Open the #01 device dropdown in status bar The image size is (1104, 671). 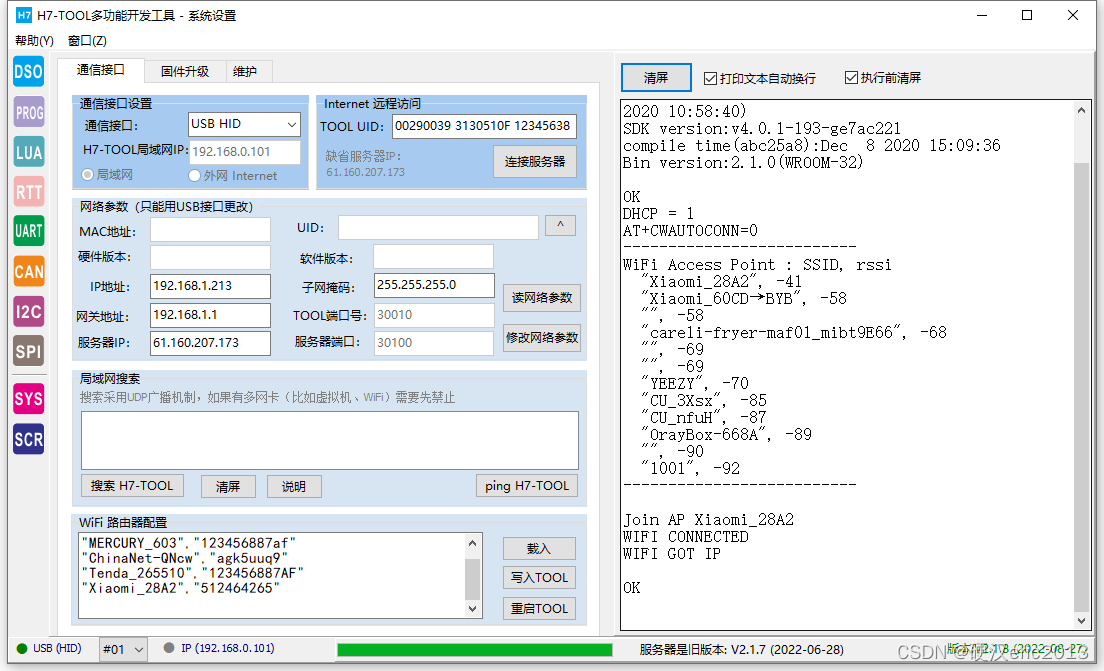tap(123, 649)
